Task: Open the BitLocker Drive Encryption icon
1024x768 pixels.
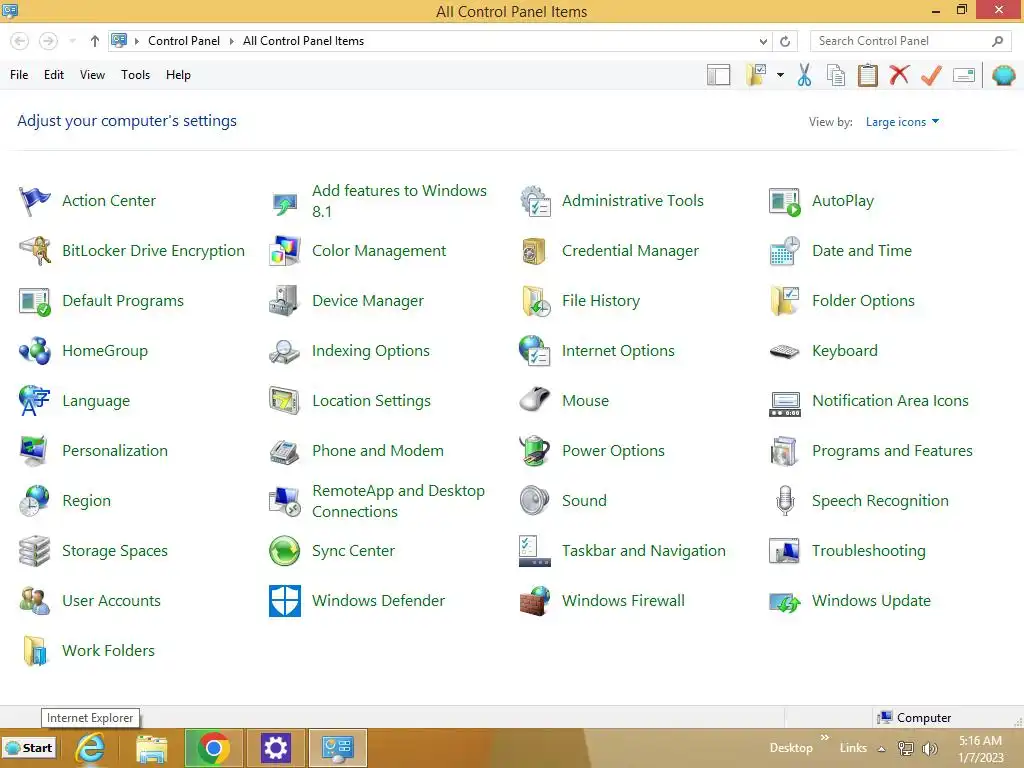Action: point(35,251)
